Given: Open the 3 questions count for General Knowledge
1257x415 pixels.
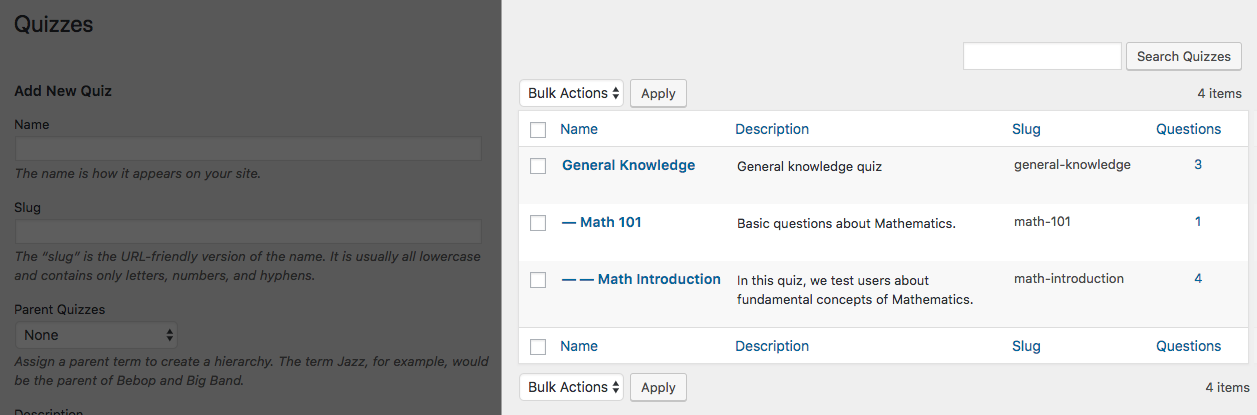Looking at the screenshot, I should pyautogui.click(x=1198, y=165).
